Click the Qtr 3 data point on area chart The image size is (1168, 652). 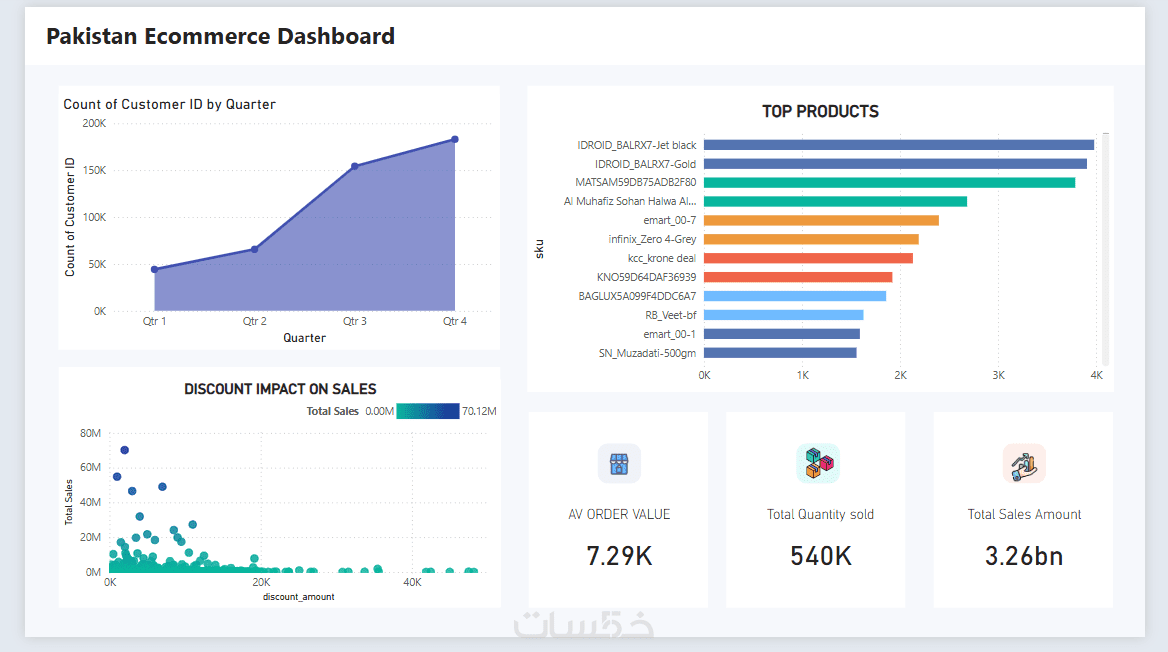click(x=355, y=166)
